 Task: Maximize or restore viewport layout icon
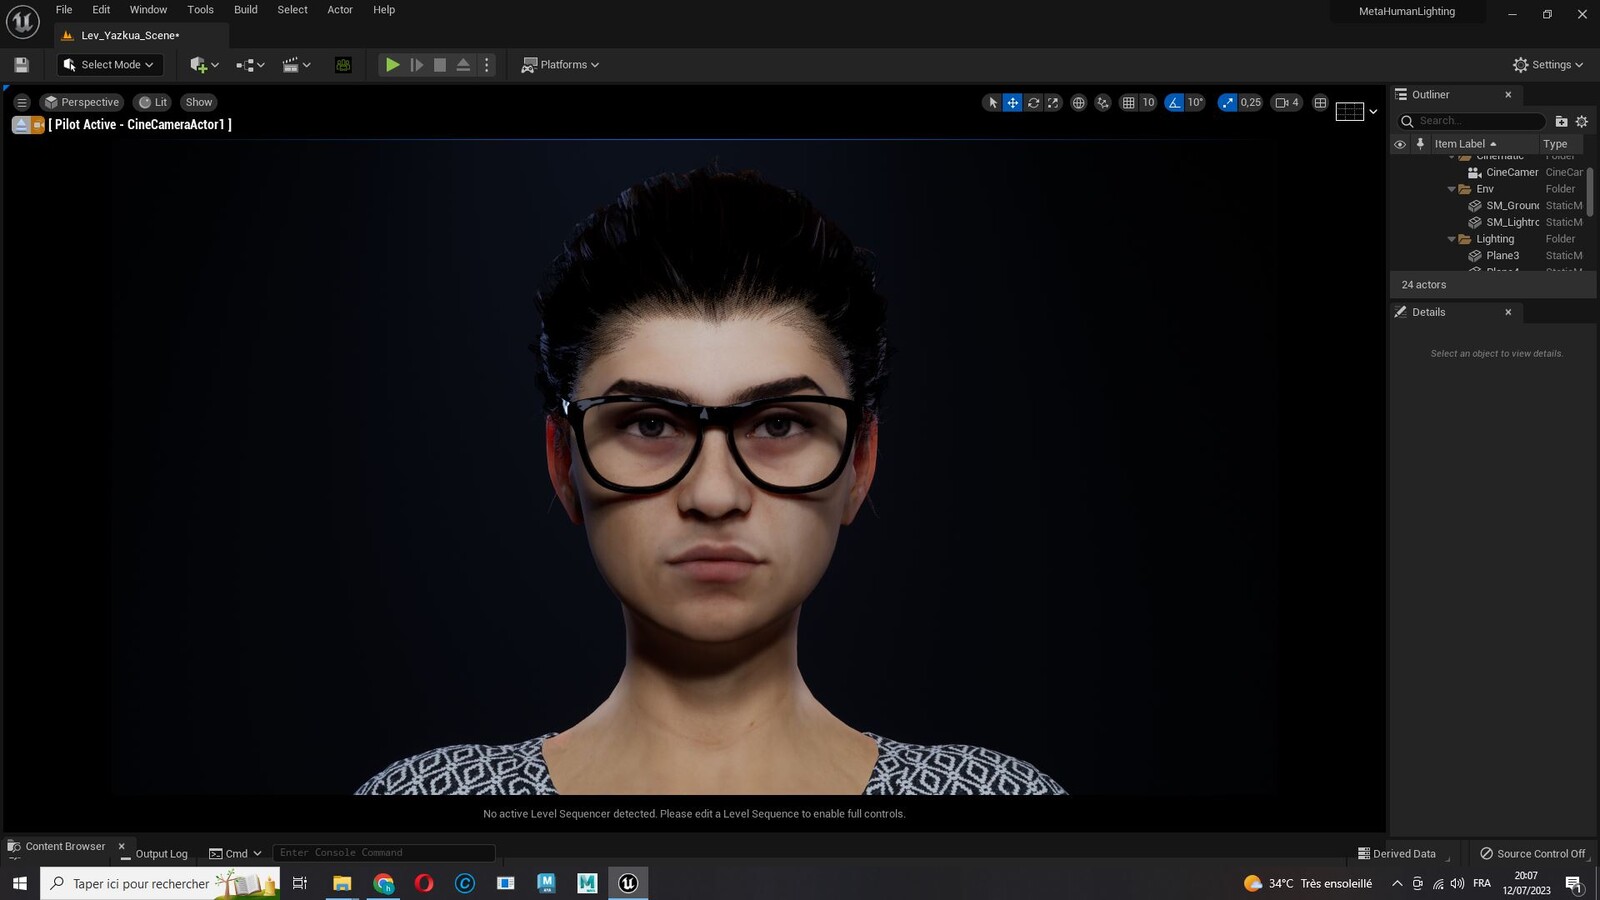tap(1320, 102)
